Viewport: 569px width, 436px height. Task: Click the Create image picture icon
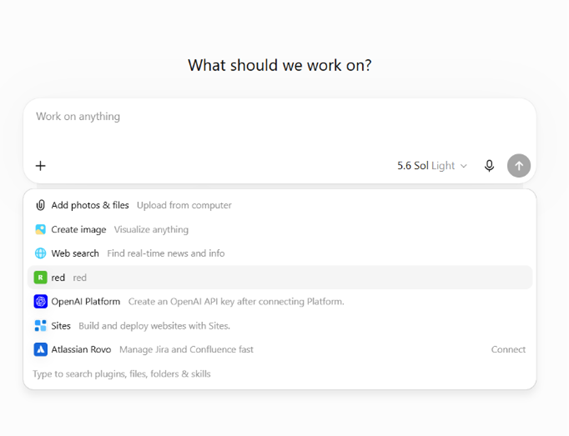(40, 229)
